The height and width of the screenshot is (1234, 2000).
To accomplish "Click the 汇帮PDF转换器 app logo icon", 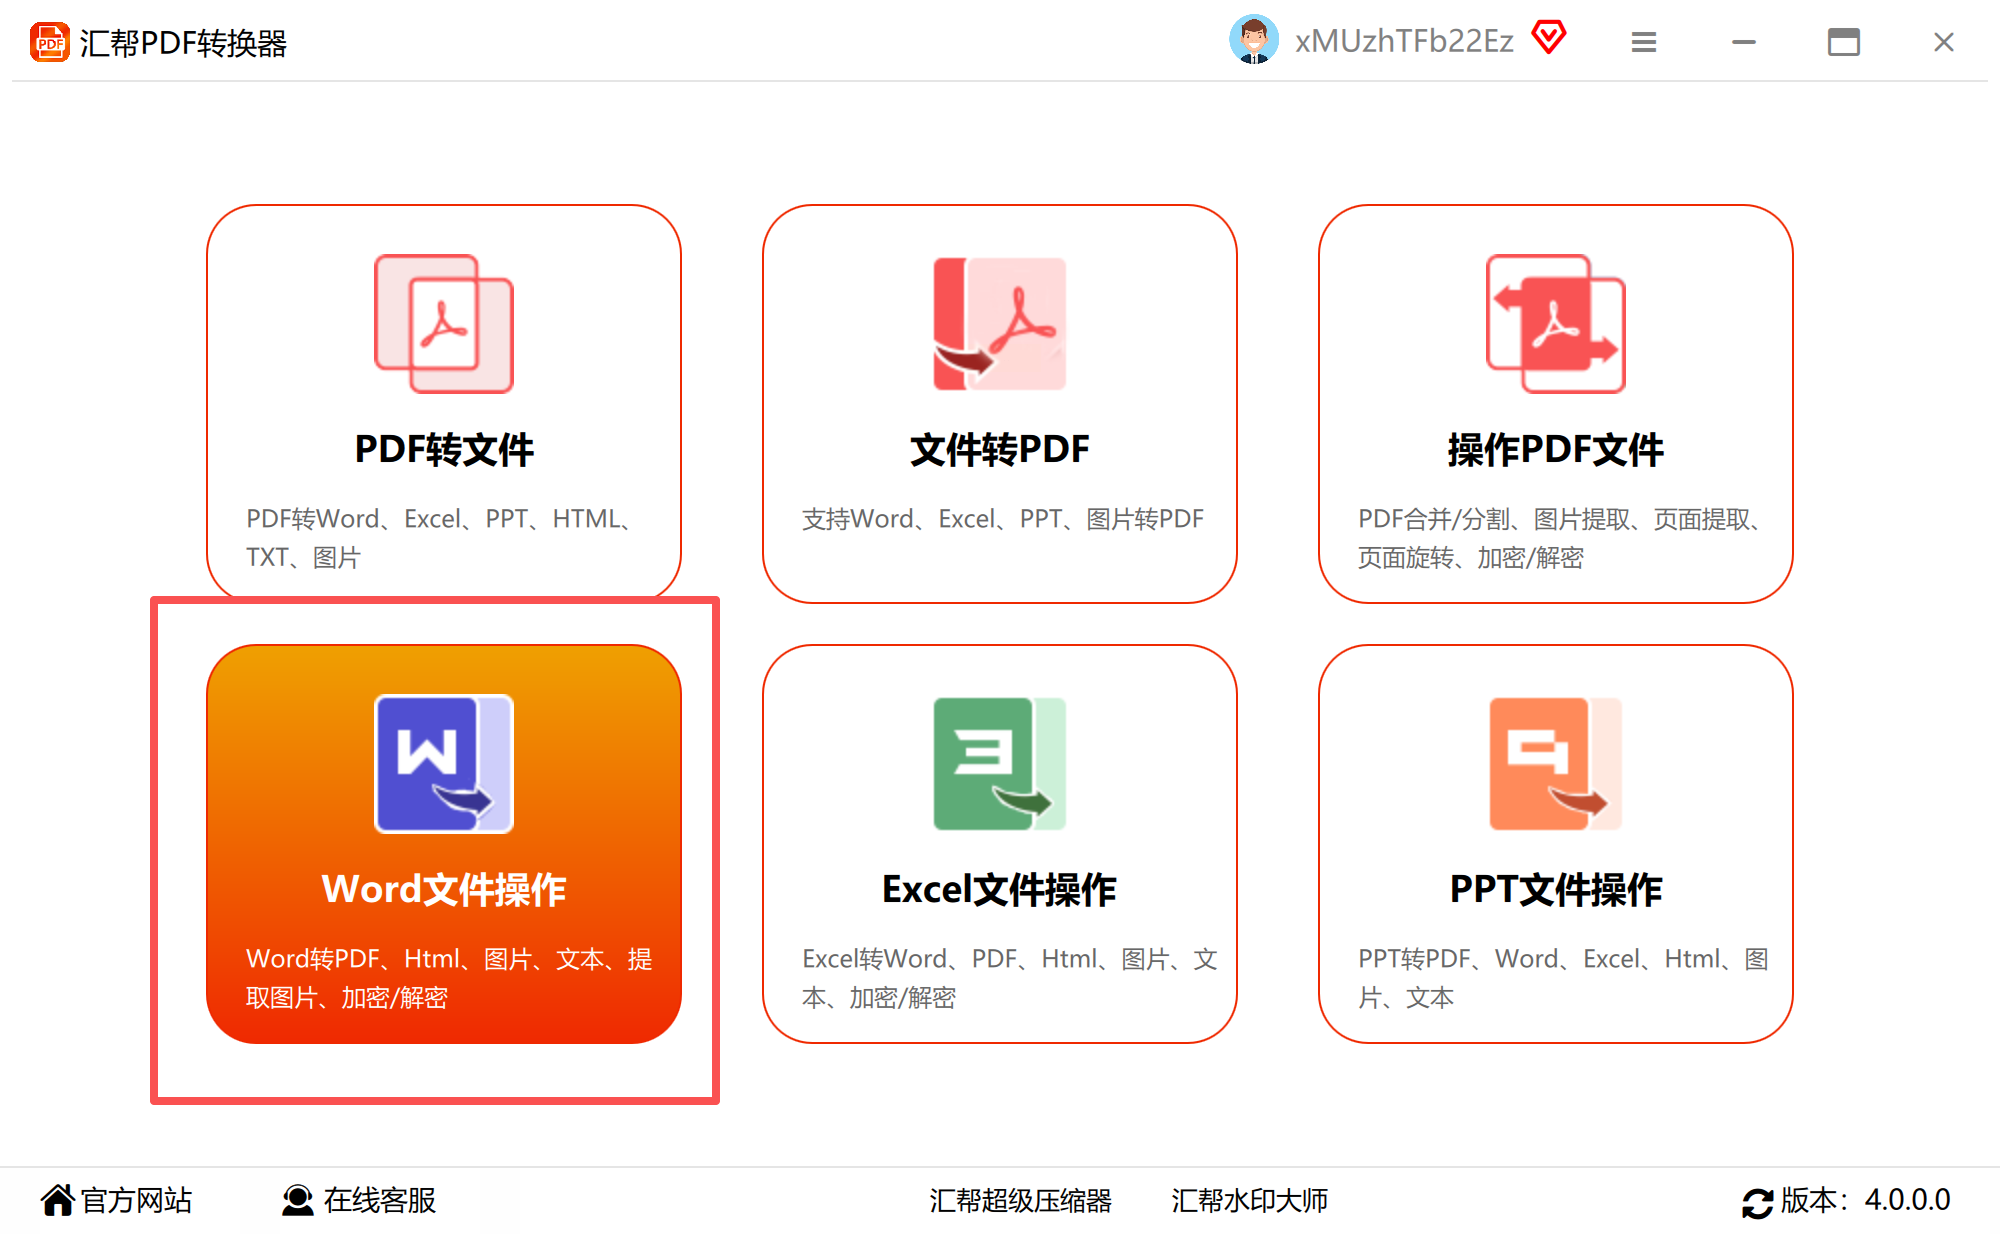I will click(x=49, y=42).
